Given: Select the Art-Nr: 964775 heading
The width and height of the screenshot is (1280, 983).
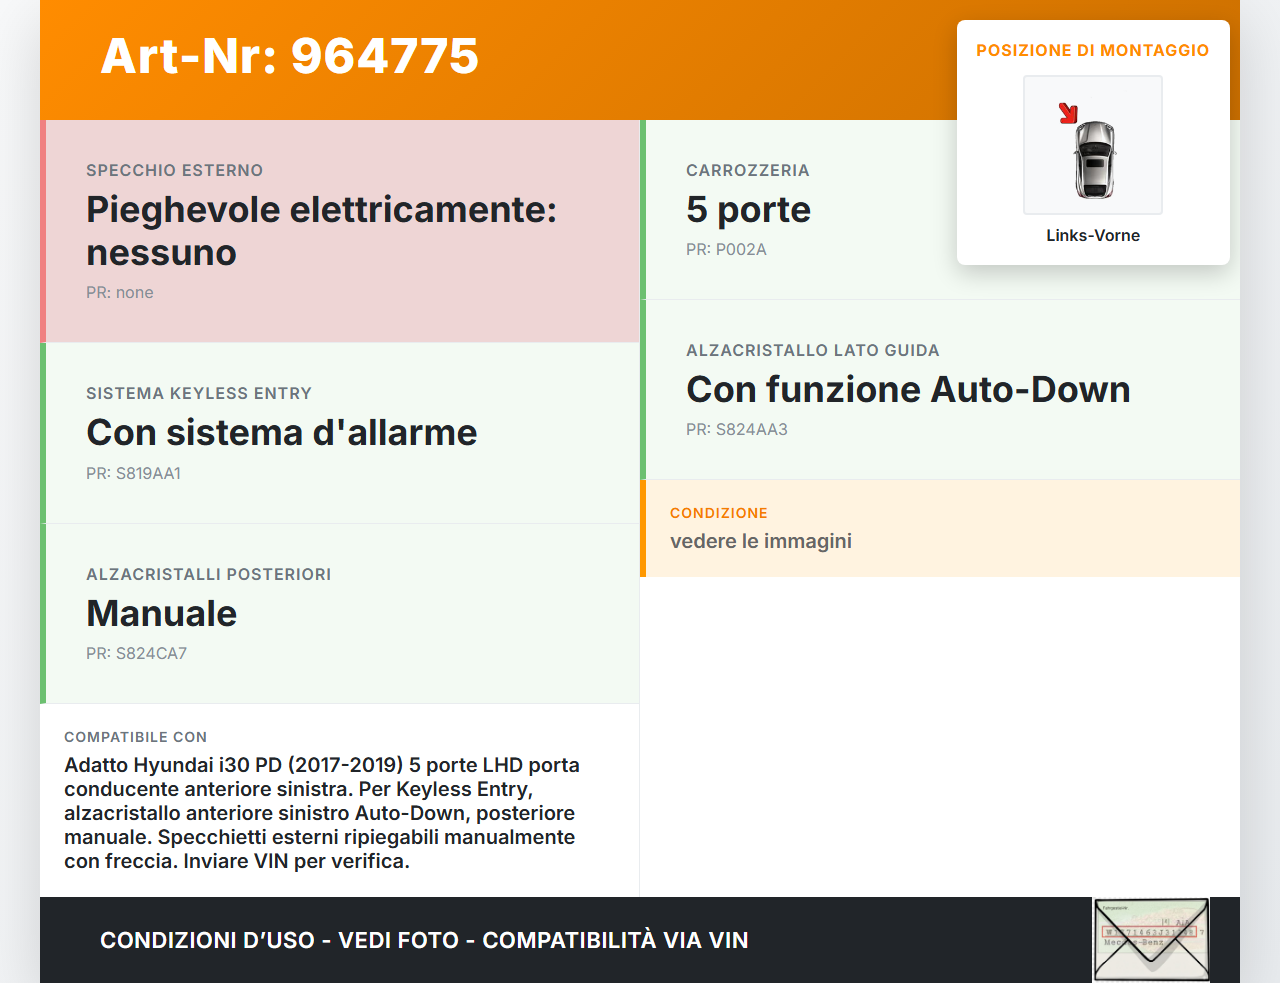Looking at the screenshot, I should pos(290,56).
